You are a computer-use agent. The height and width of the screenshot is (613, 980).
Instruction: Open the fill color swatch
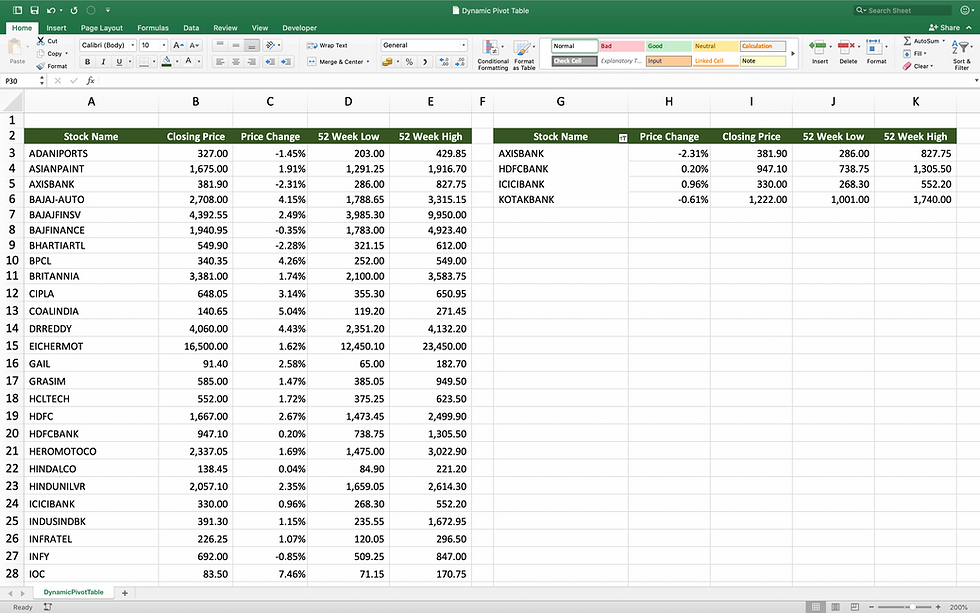(168, 62)
